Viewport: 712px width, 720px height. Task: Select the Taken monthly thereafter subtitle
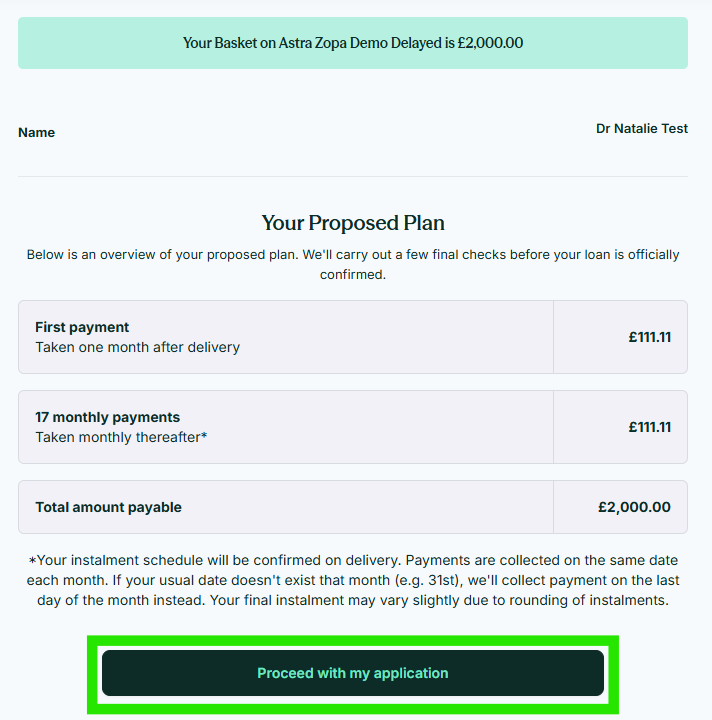click(121, 437)
